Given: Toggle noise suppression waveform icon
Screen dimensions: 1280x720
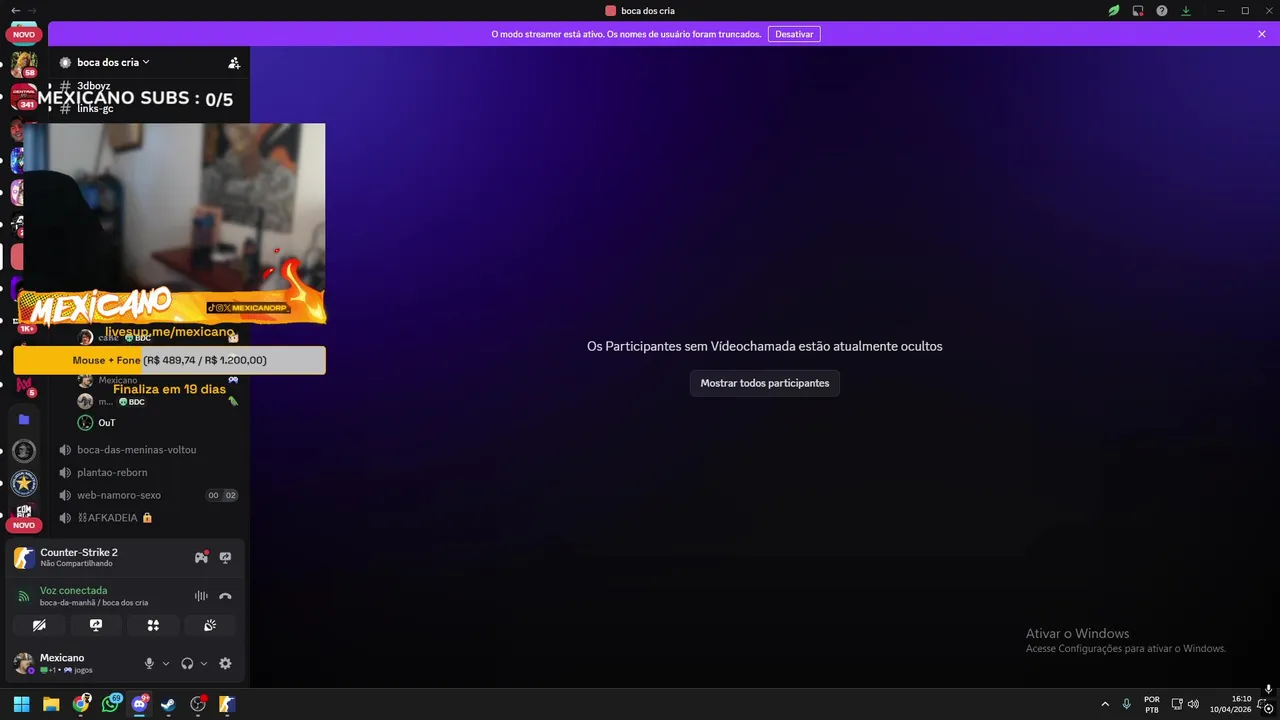Looking at the screenshot, I should [201, 596].
